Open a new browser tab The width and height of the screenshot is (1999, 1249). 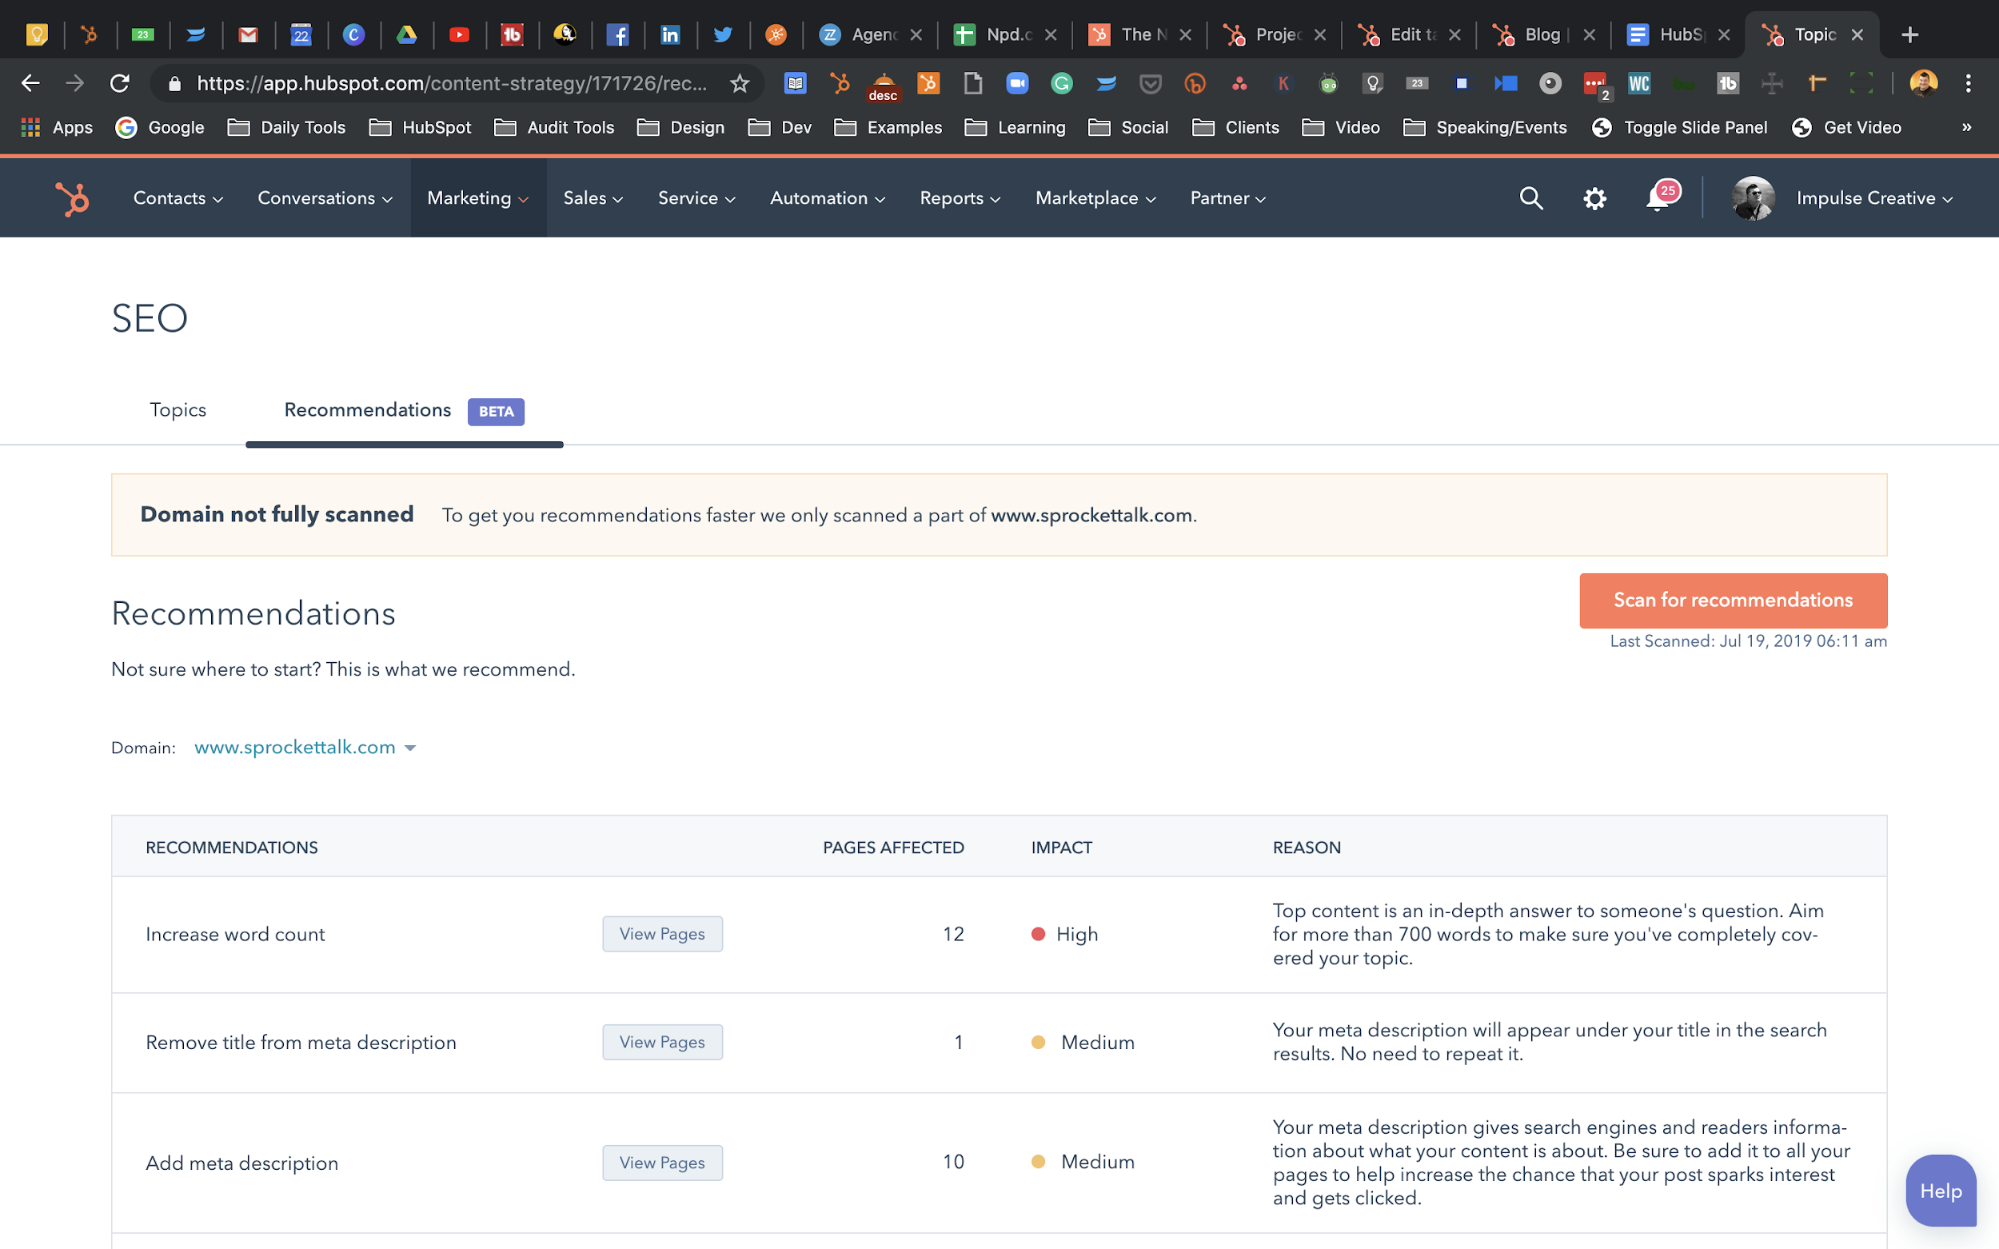(x=1909, y=35)
